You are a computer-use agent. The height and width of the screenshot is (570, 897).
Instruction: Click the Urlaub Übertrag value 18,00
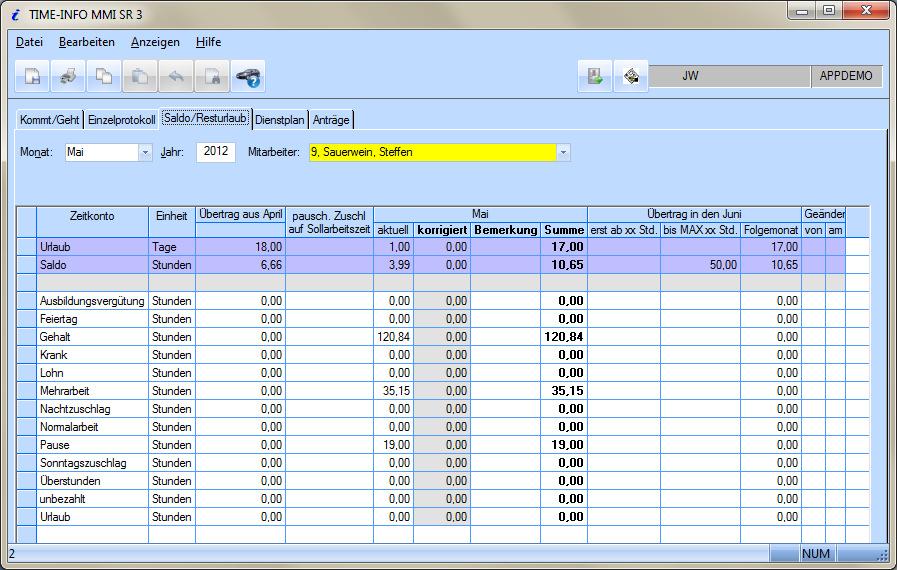coord(240,247)
